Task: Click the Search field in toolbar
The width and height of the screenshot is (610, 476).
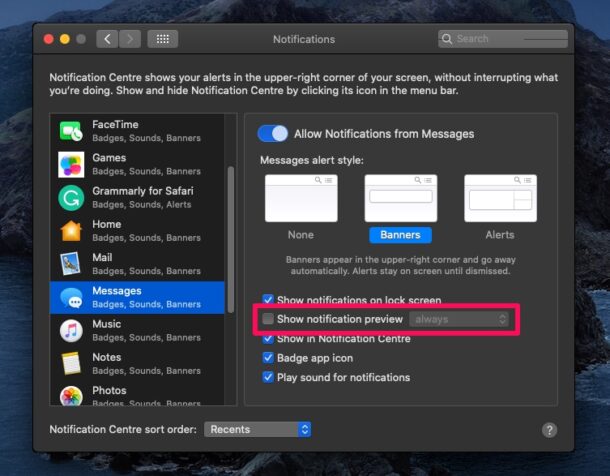Action: [500, 39]
